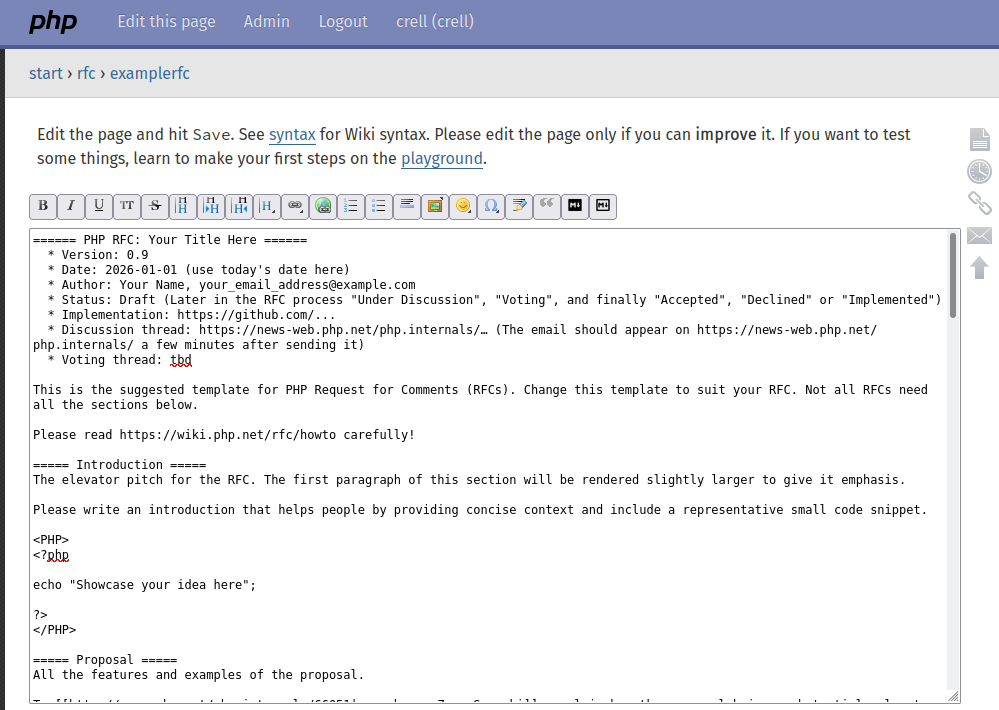Apply strikethrough text formatting
The height and width of the screenshot is (710, 999).
155,206
